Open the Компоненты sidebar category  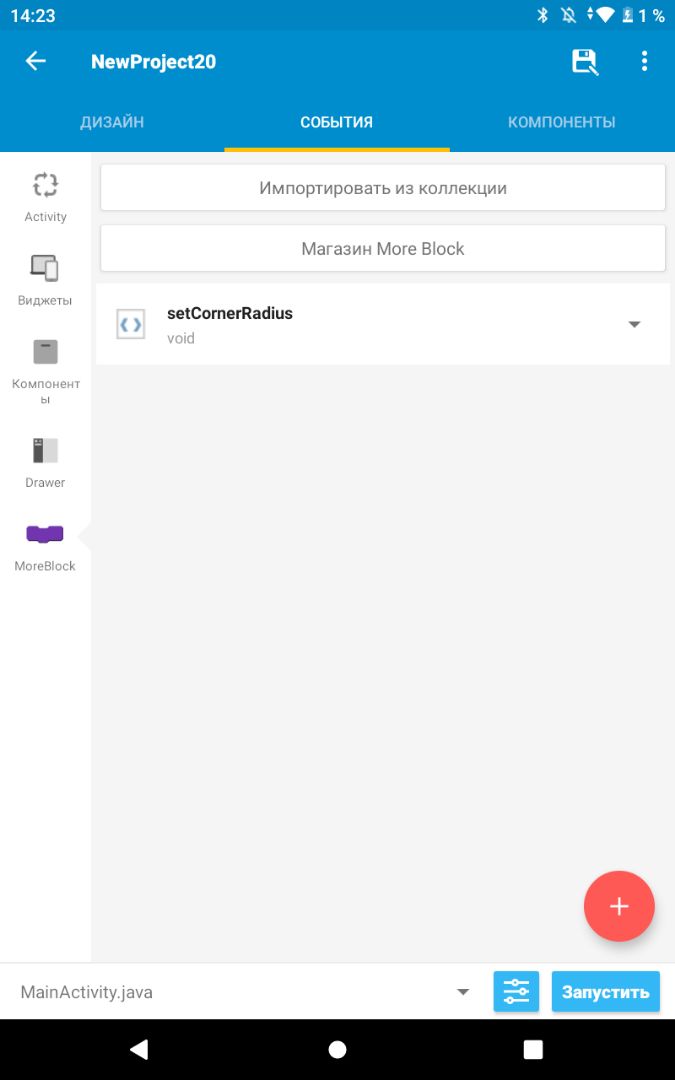point(45,370)
